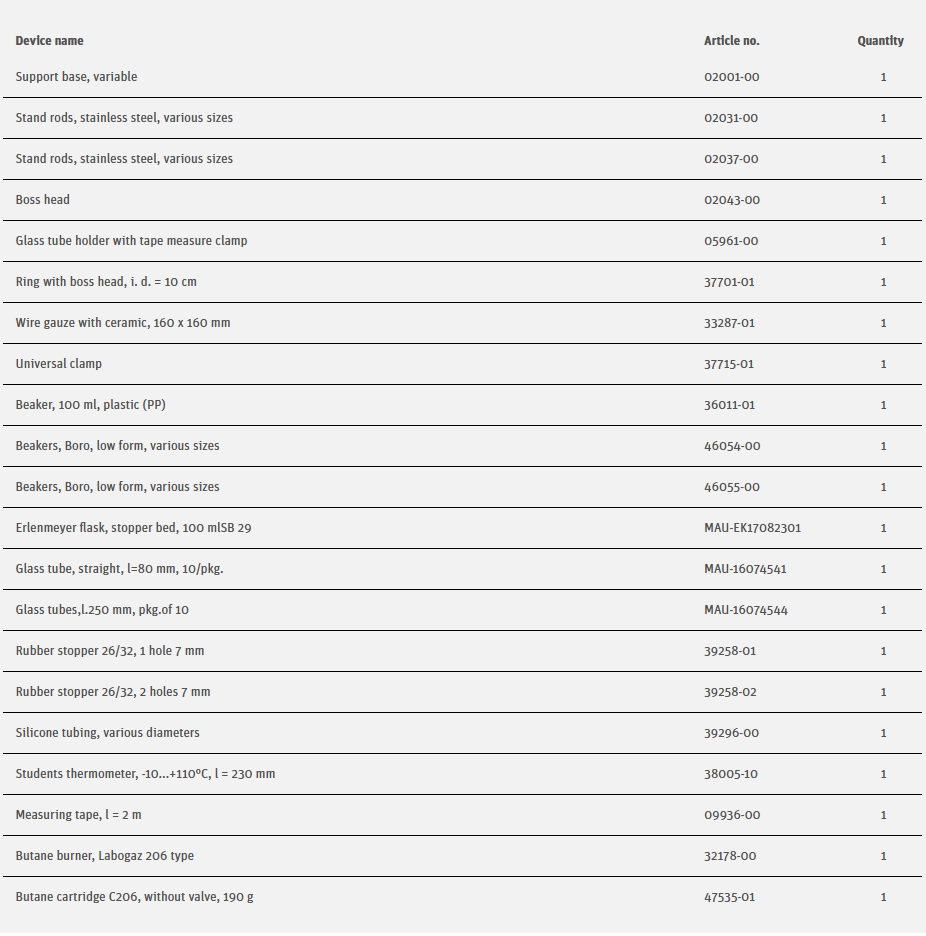Click the Quantity column header

(x=880, y=41)
